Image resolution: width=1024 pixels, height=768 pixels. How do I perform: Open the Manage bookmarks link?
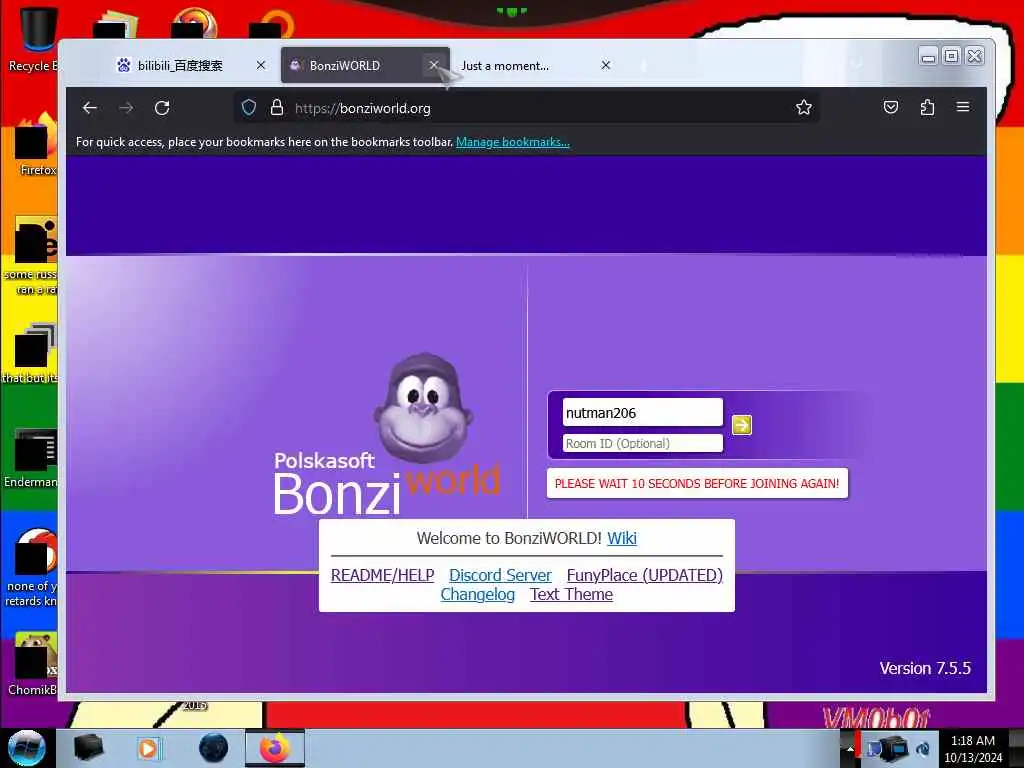tap(513, 142)
